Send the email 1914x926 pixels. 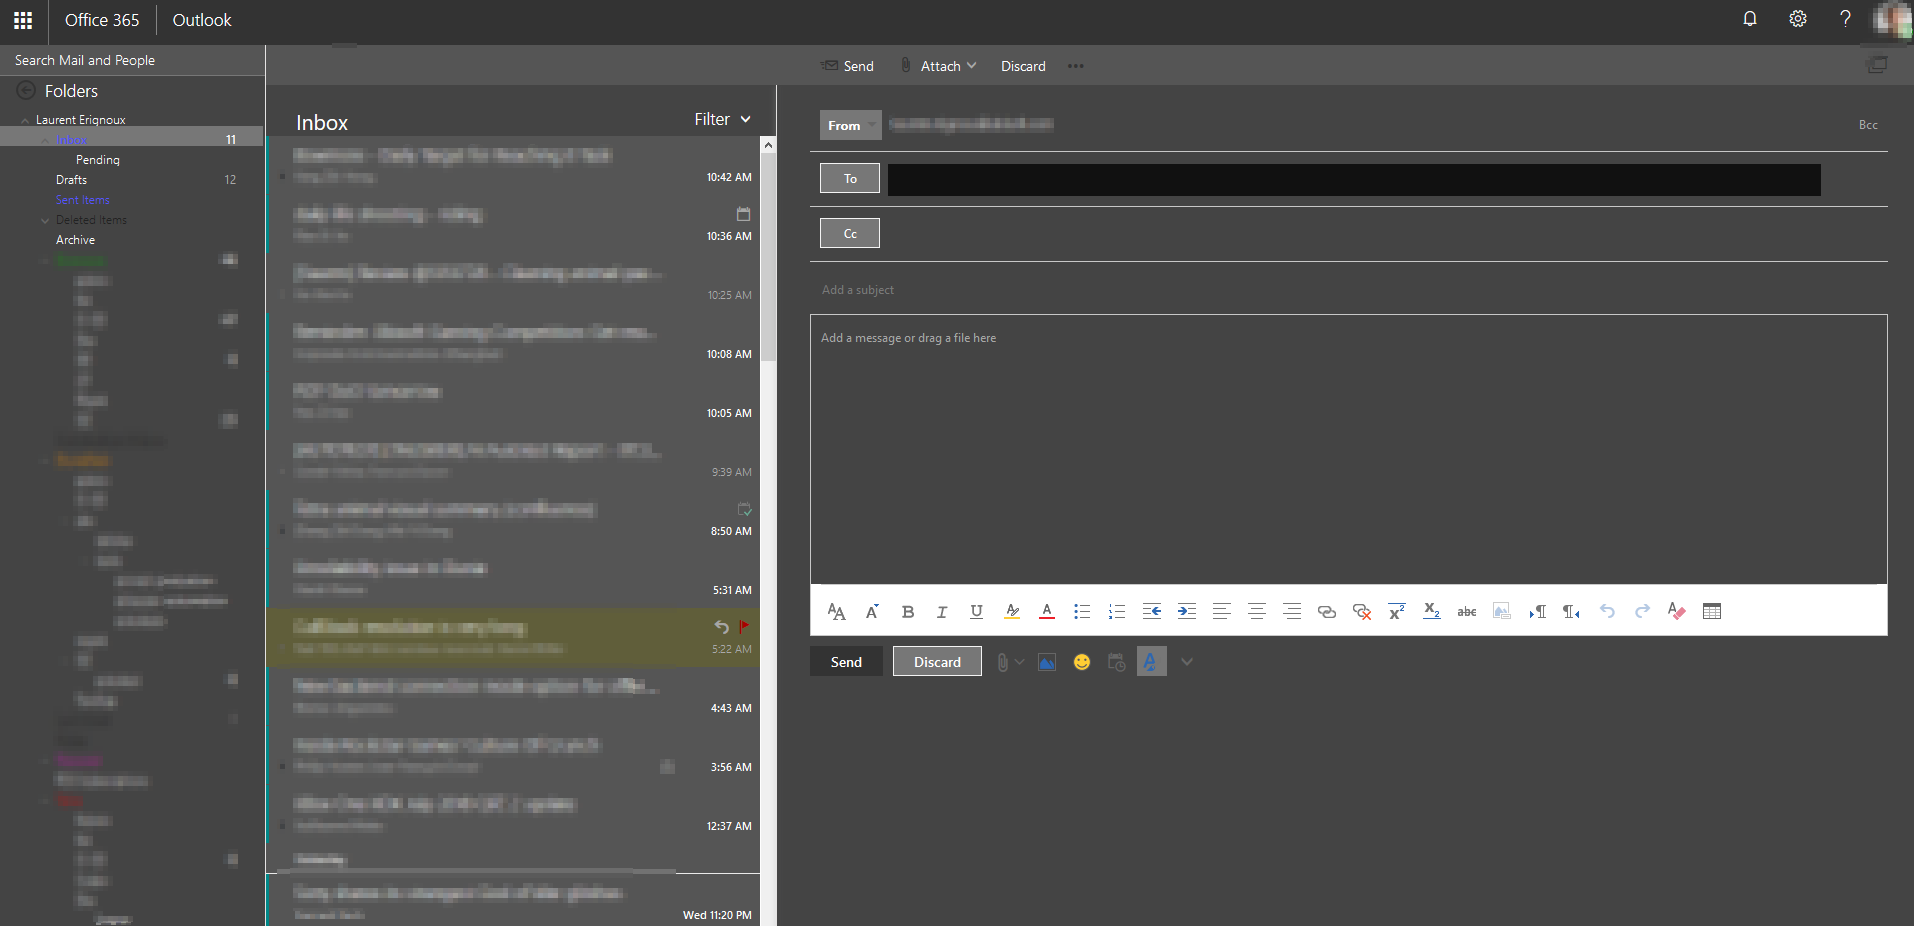click(x=846, y=661)
